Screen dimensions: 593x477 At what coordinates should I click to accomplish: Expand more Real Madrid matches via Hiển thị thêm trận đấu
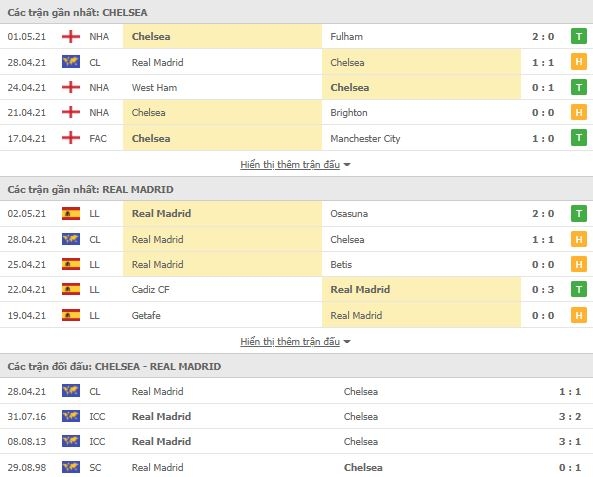click(x=290, y=342)
